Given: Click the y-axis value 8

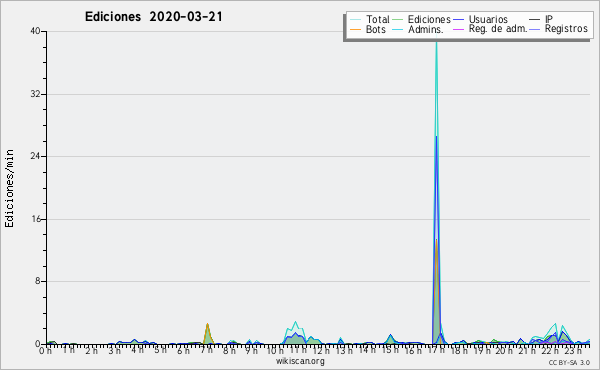Looking at the screenshot, I should pyautogui.click(x=38, y=281).
